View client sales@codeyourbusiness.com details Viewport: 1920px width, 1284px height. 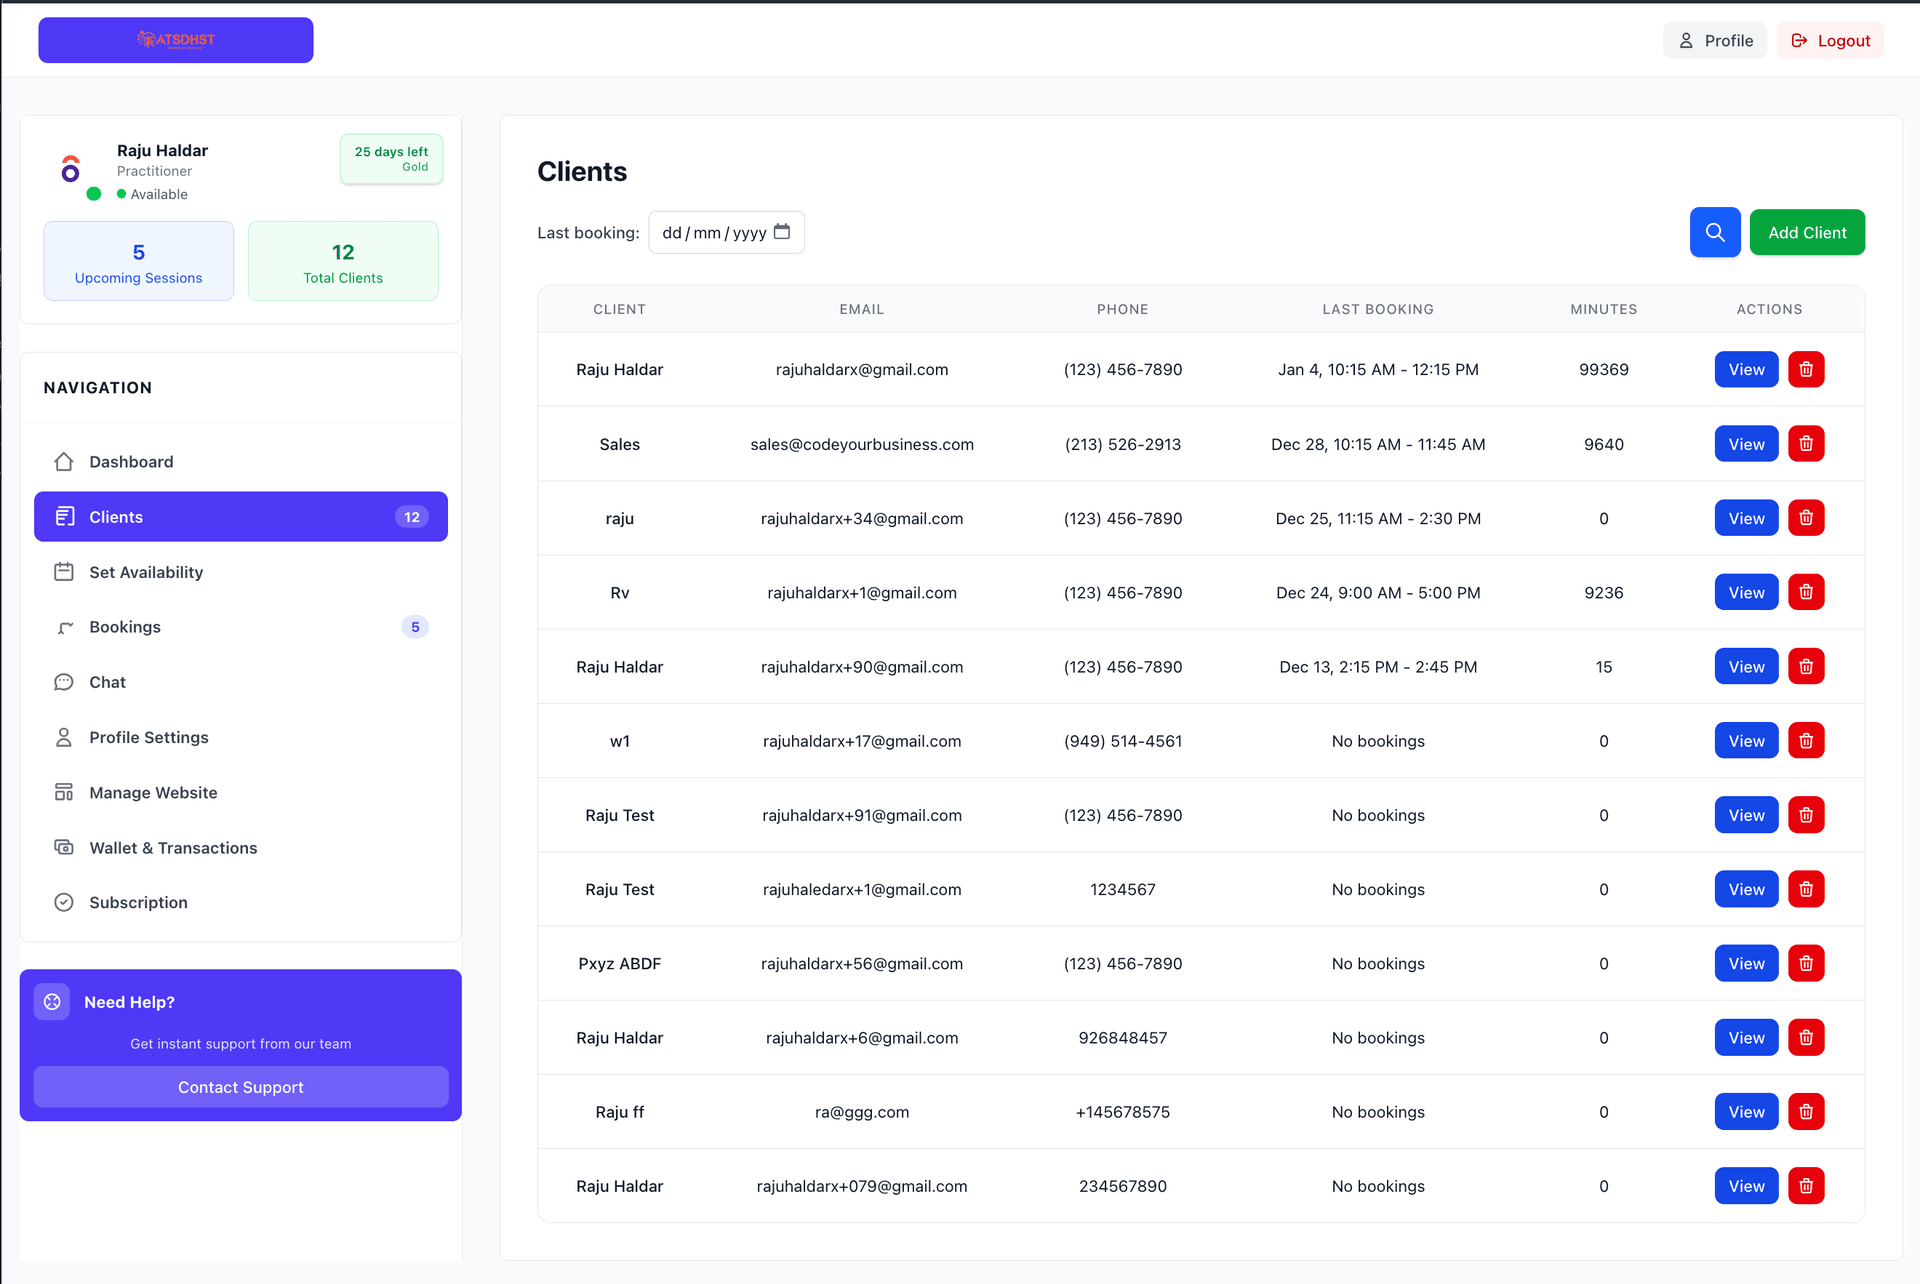1745,444
